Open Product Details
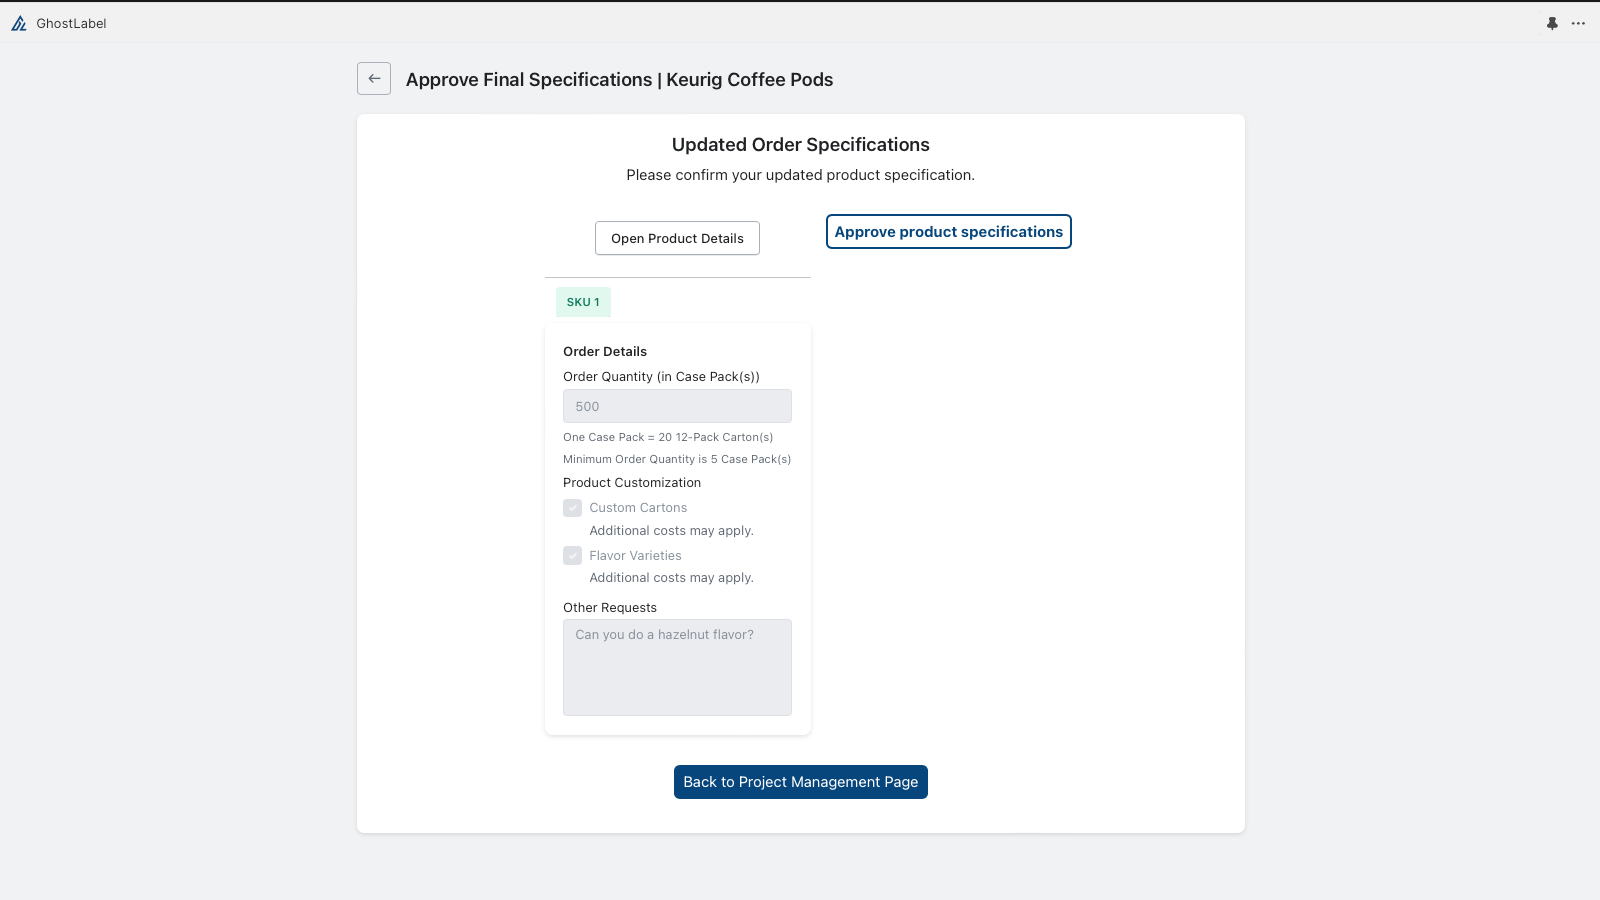The width and height of the screenshot is (1600, 900). coord(677,238)
